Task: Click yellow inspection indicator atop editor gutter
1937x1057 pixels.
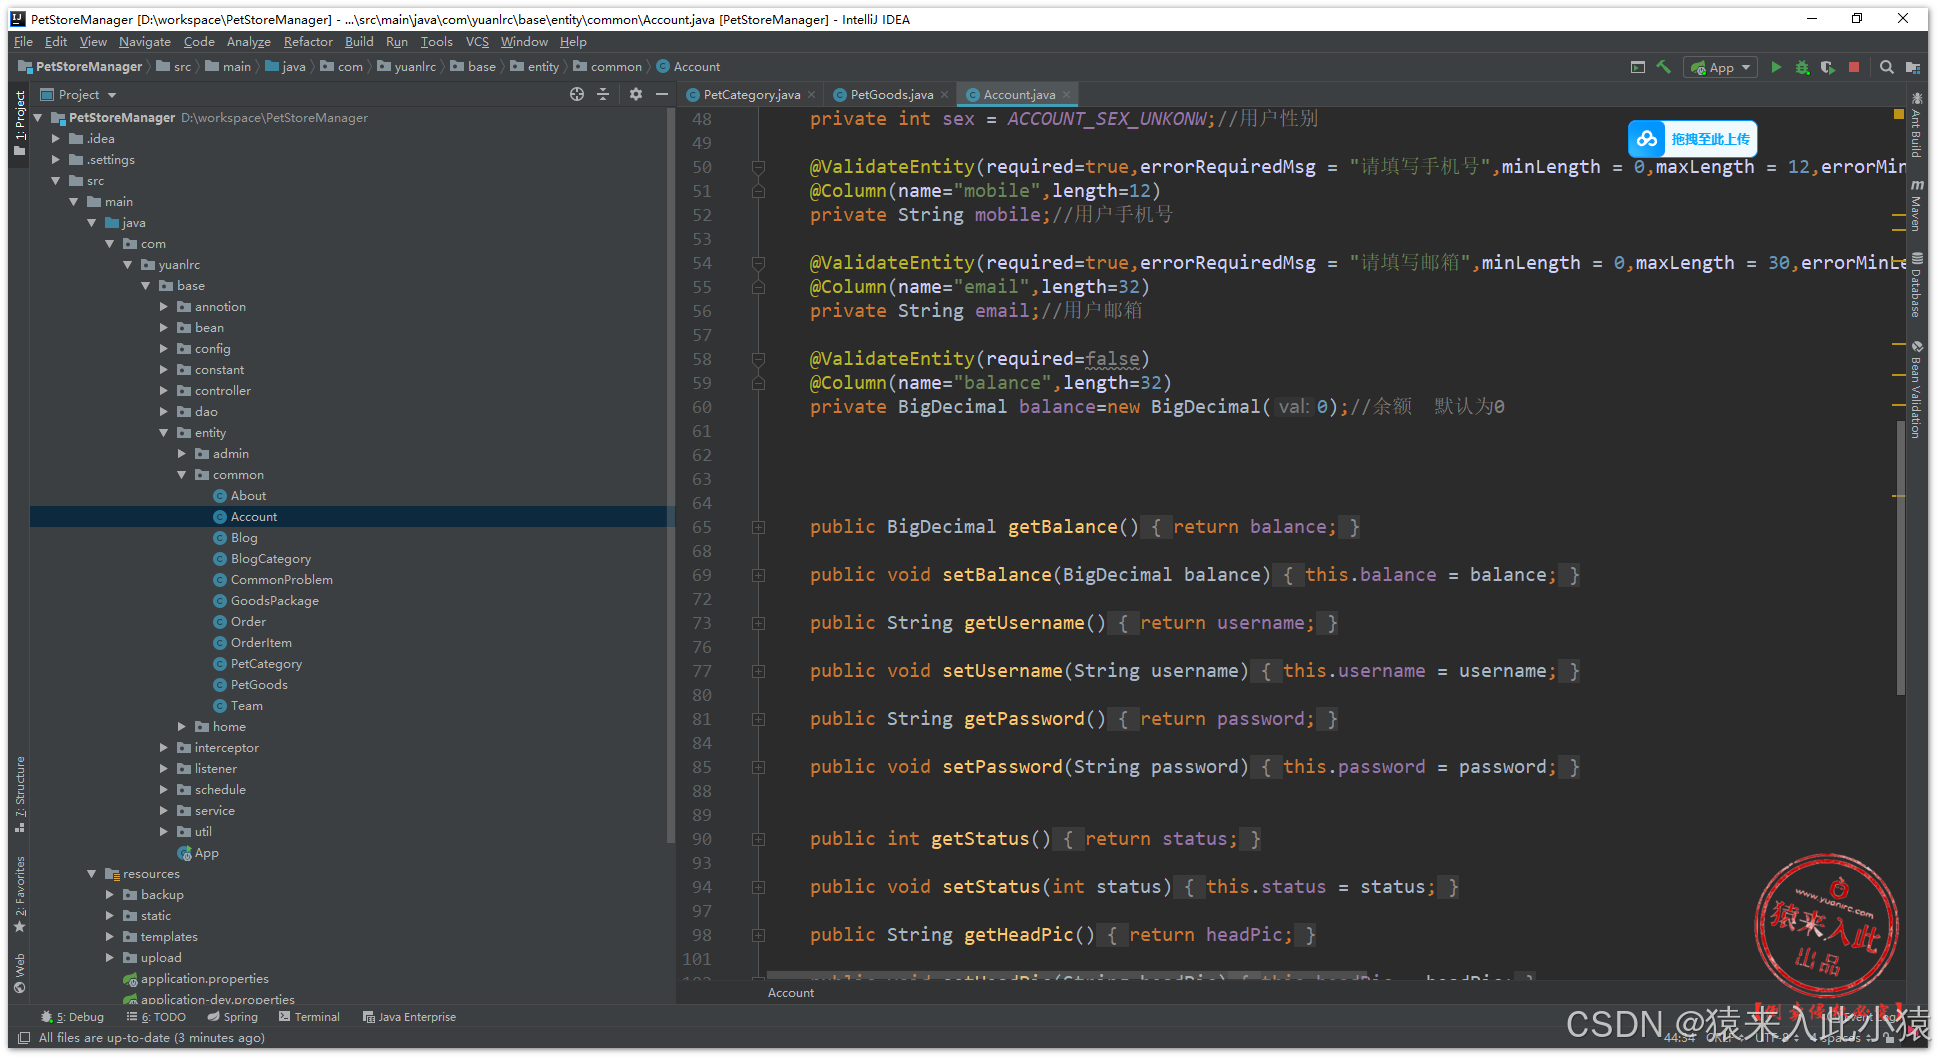Action: click(x=1899, y=115)
